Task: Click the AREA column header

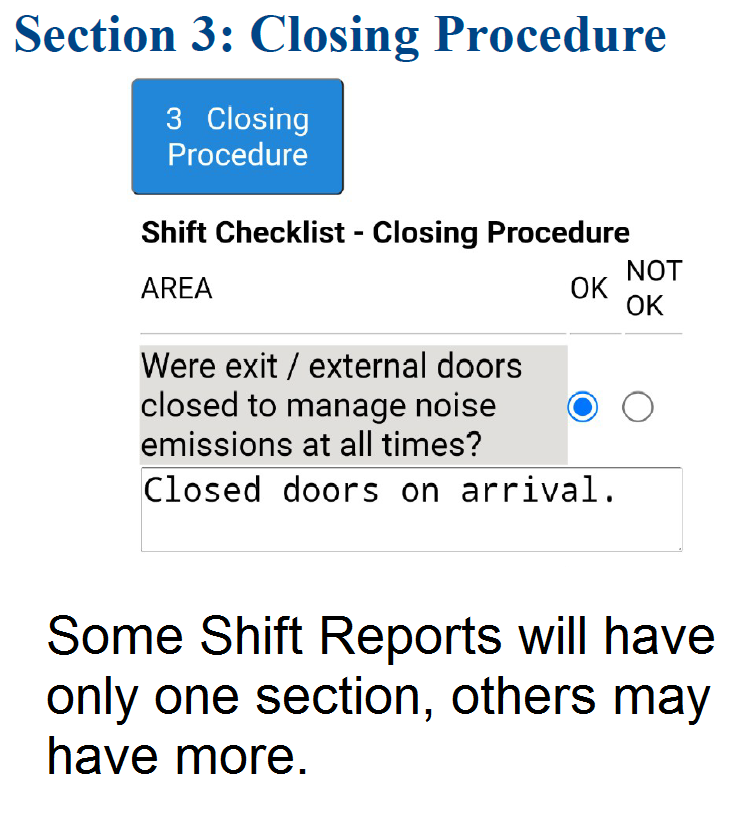Action: coord(177,289)
